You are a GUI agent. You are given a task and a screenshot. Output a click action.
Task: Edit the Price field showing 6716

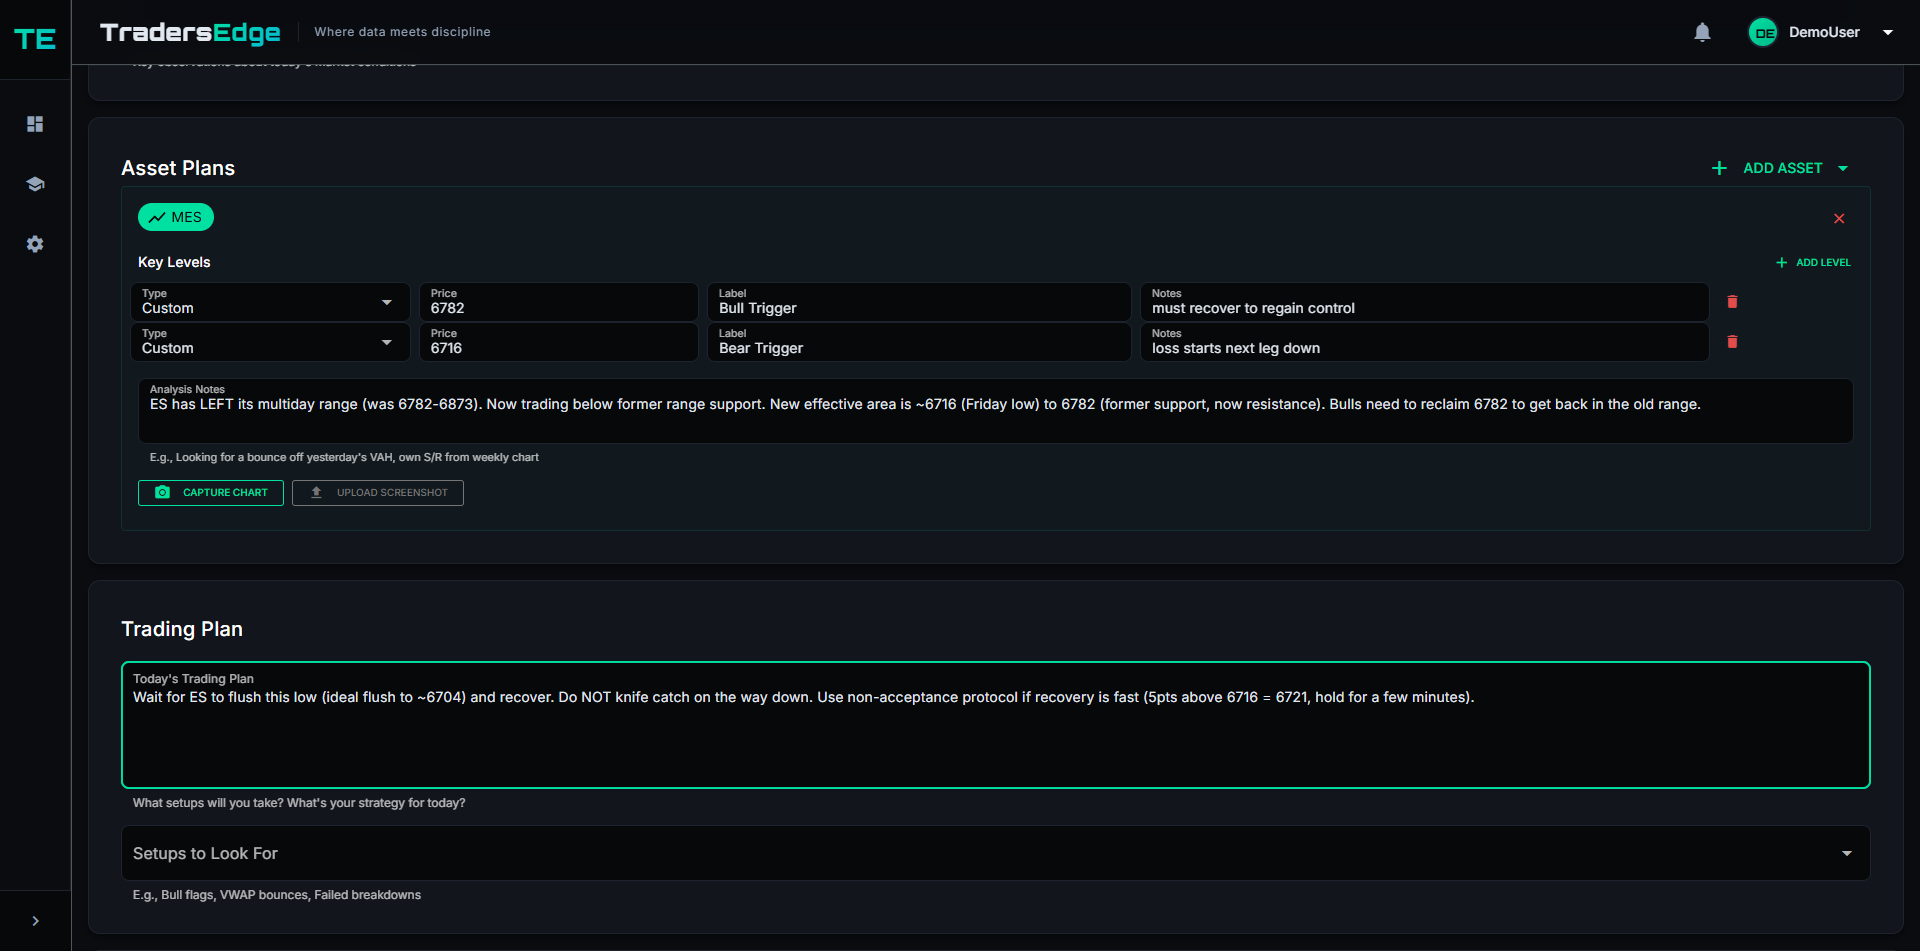558,342
